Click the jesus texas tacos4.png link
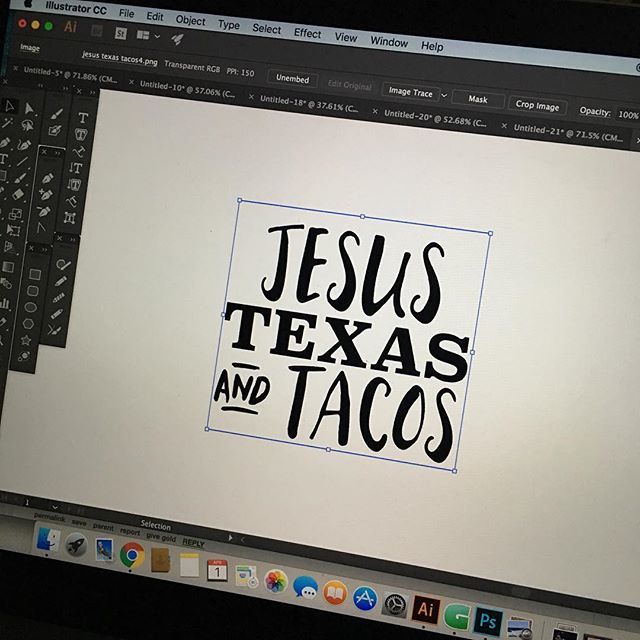 120,58
